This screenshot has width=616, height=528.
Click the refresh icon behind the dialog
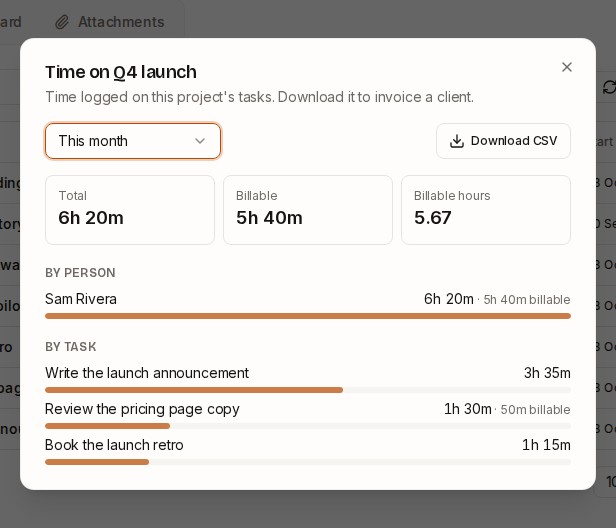pos(609,87)
